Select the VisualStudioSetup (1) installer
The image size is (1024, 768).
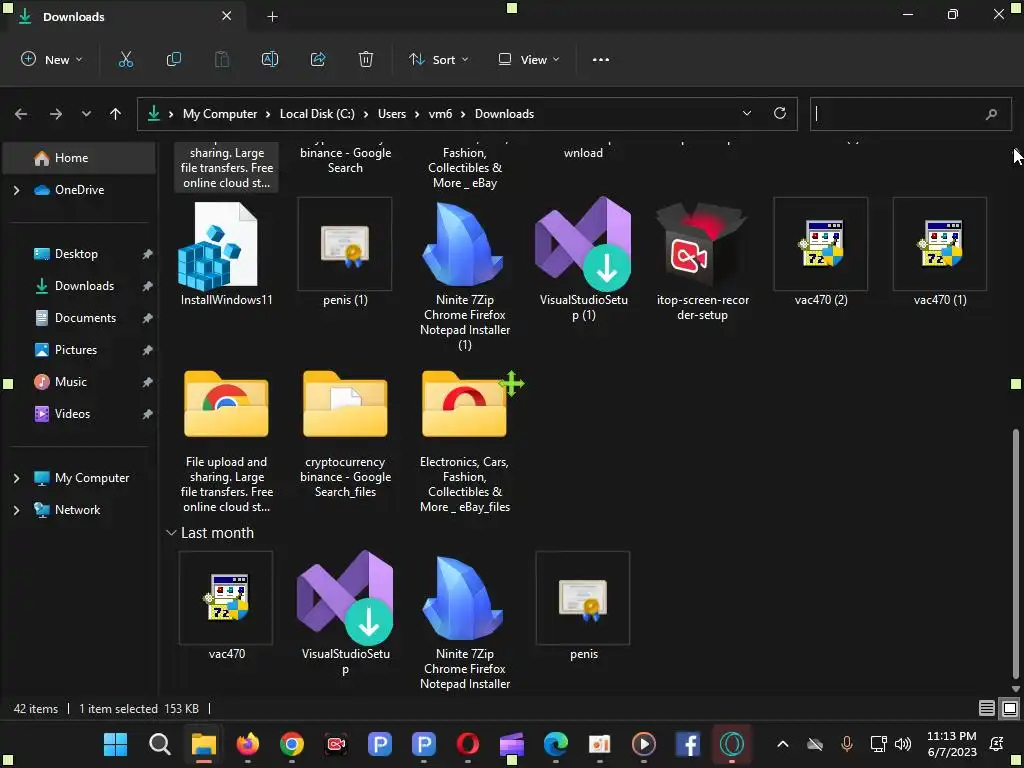click(x=583, y=261)
